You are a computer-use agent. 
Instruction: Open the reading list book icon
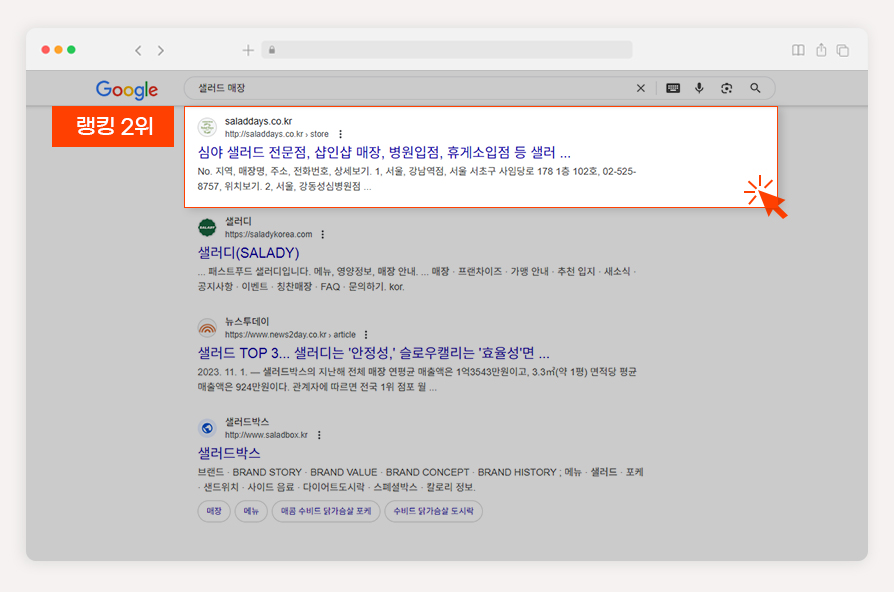pyautogui.click(x=798, y=50)
